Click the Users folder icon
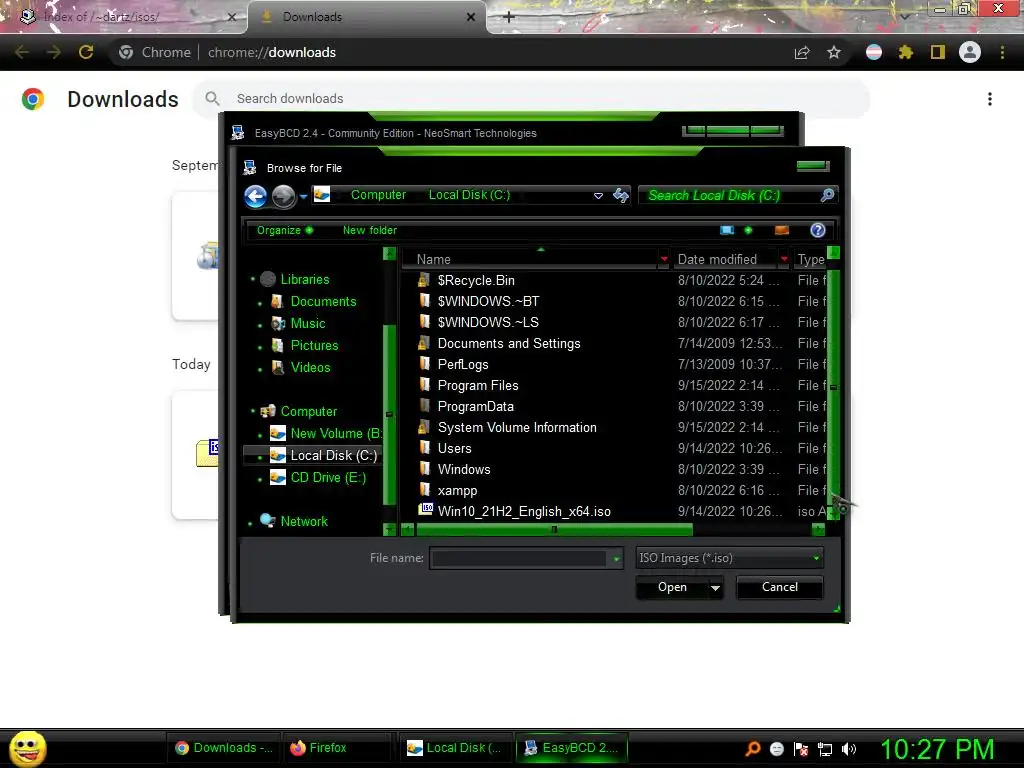This screenshot has width=1024, height=768. (x=425, y=447)
